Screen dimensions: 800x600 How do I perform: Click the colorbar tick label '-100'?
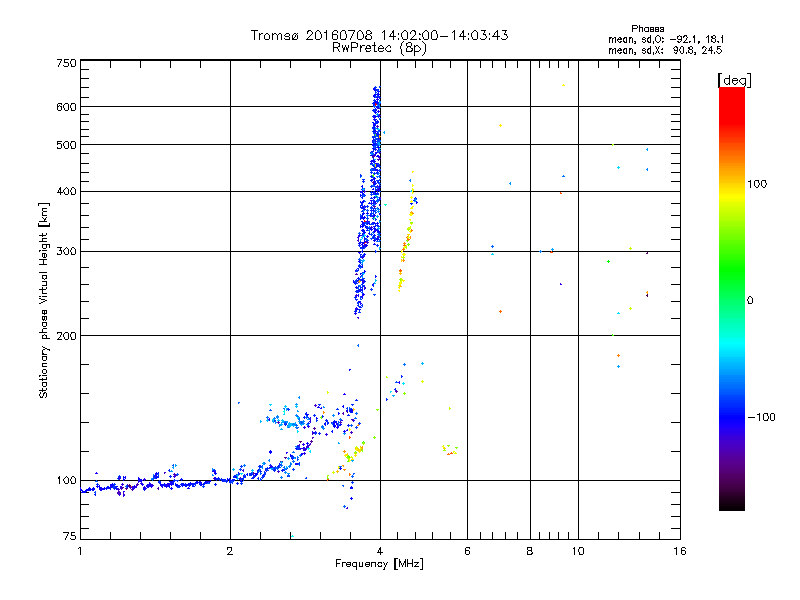[x=761, y=417]
